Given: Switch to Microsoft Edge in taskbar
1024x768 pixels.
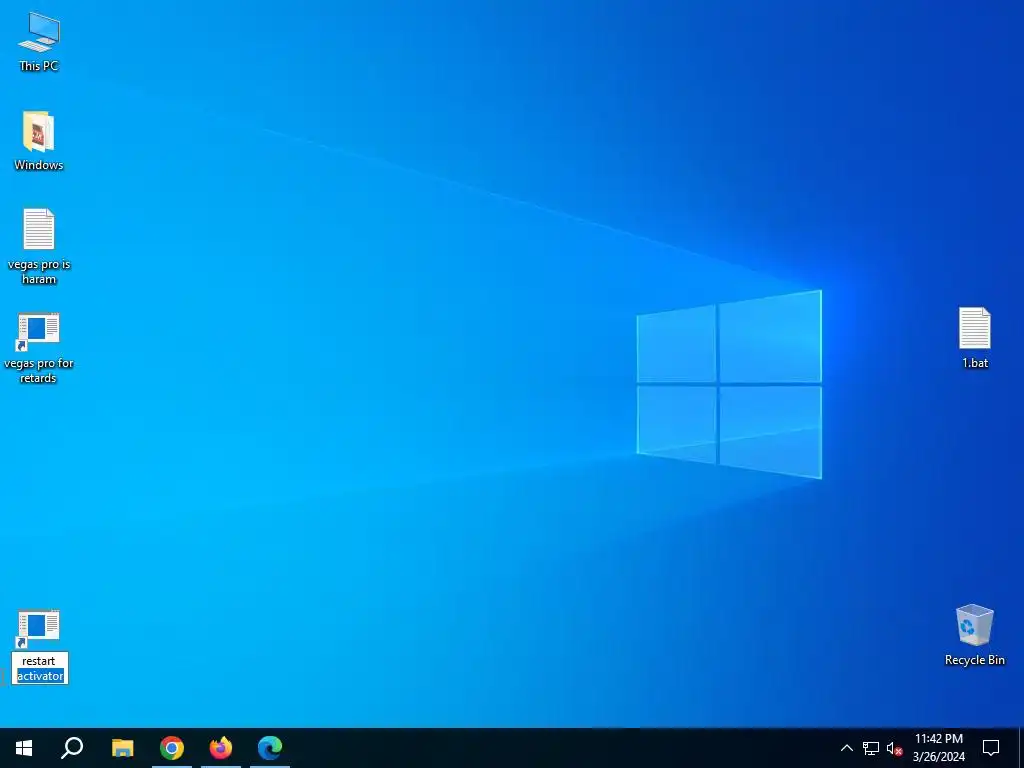Looking at the screenshot, I should click(270, 748).
